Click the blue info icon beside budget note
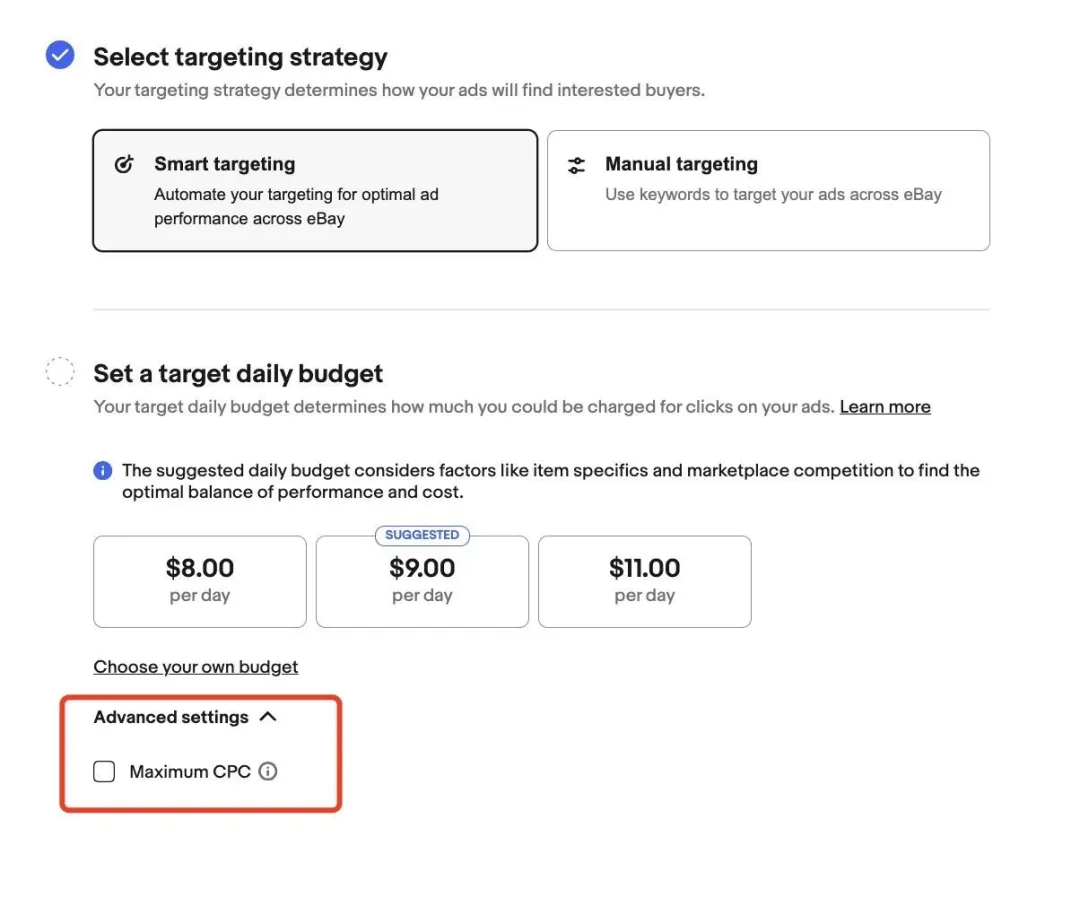This screenshot has width=1080, height=924. [x=102, y=470]
